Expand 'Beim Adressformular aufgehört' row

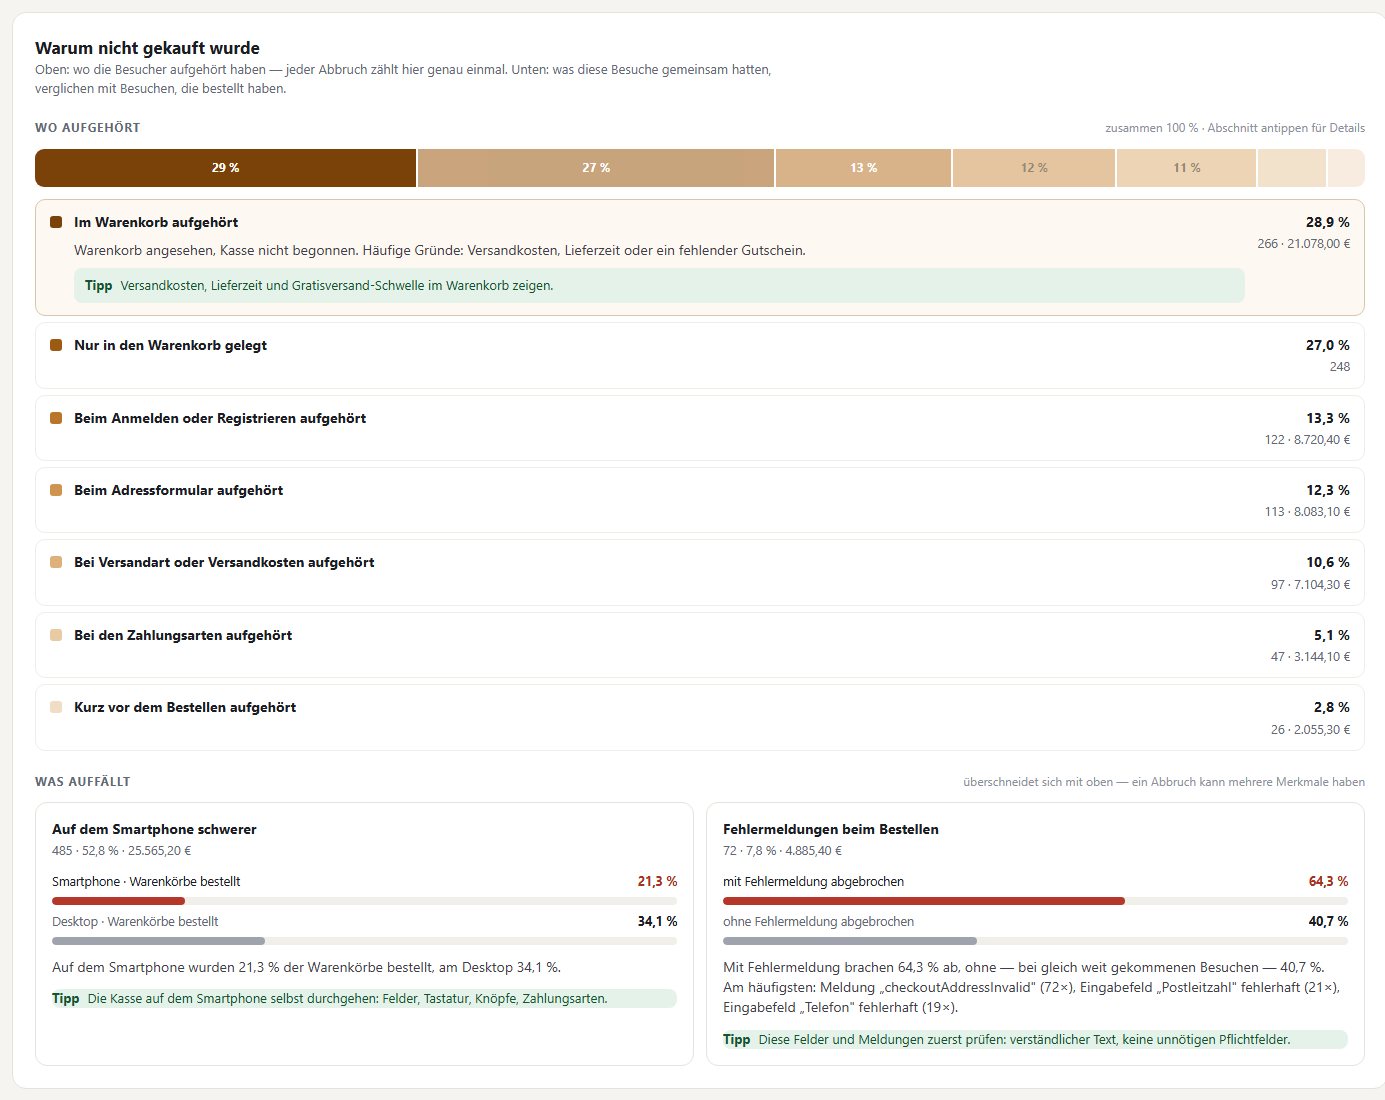click(x=700, y=500)
